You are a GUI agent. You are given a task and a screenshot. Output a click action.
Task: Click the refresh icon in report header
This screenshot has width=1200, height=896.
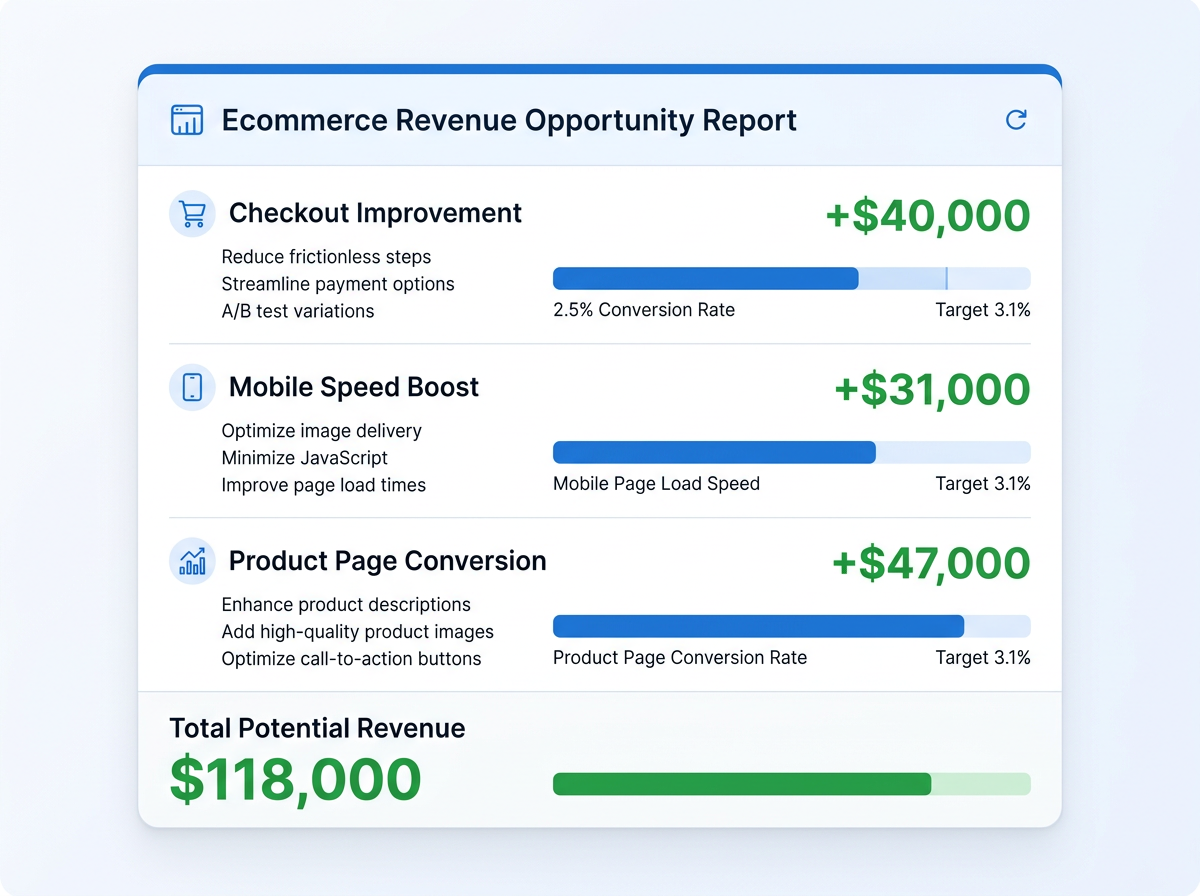[x=1016, y=120]
